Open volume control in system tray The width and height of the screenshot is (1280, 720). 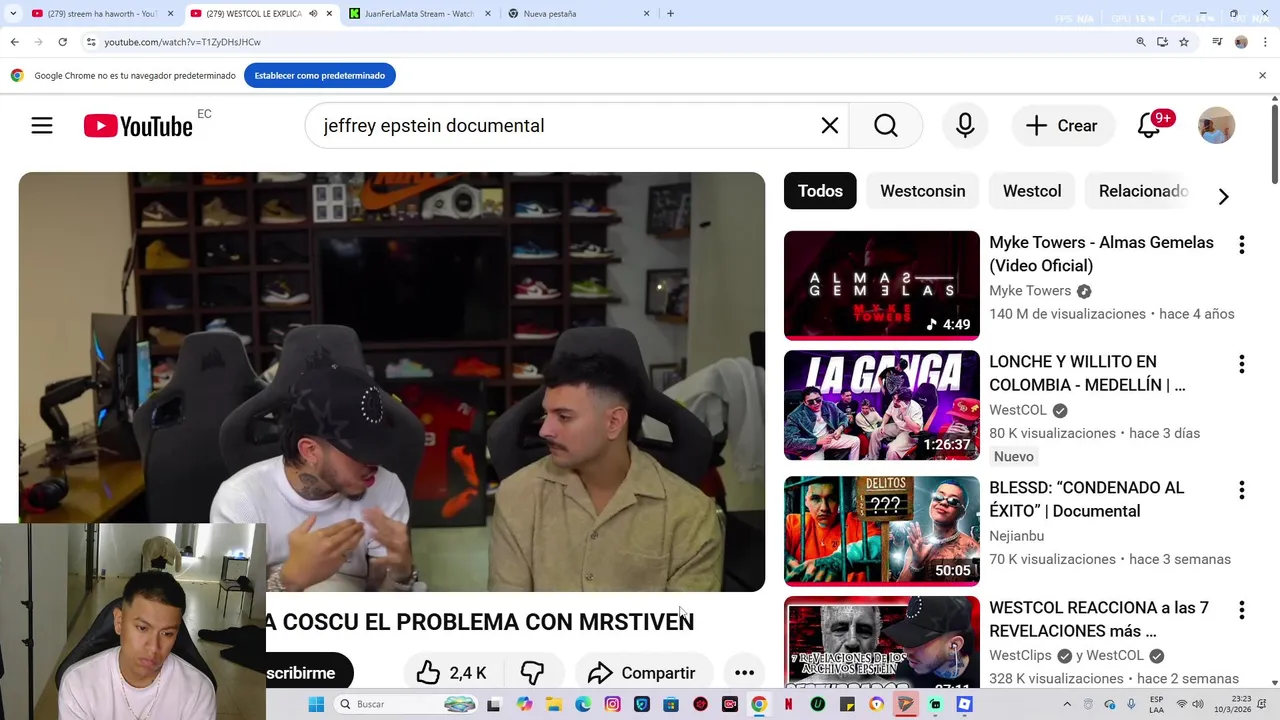coord(1200,704)
